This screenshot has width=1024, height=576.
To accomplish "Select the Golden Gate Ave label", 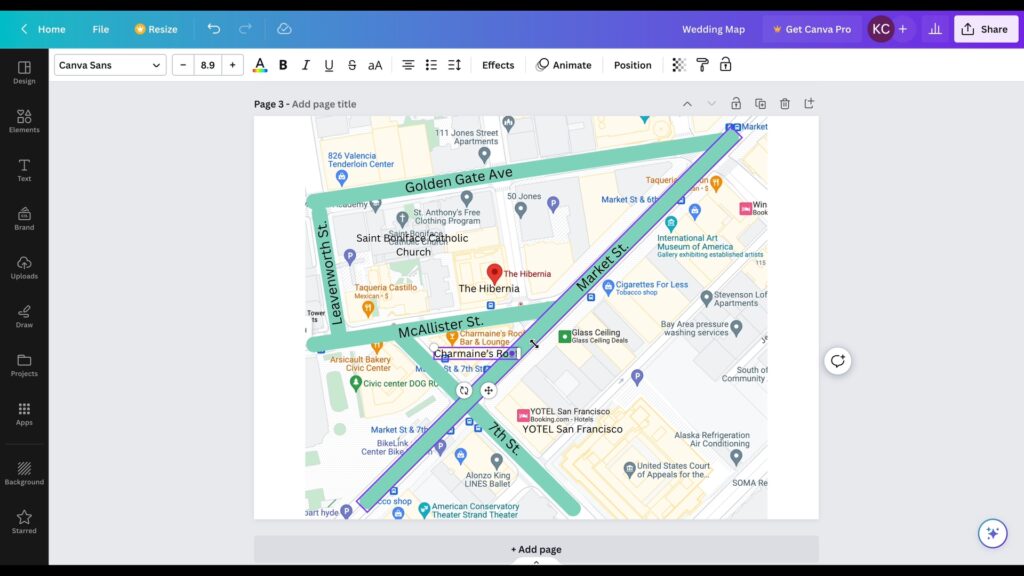I will coord(458,180).
